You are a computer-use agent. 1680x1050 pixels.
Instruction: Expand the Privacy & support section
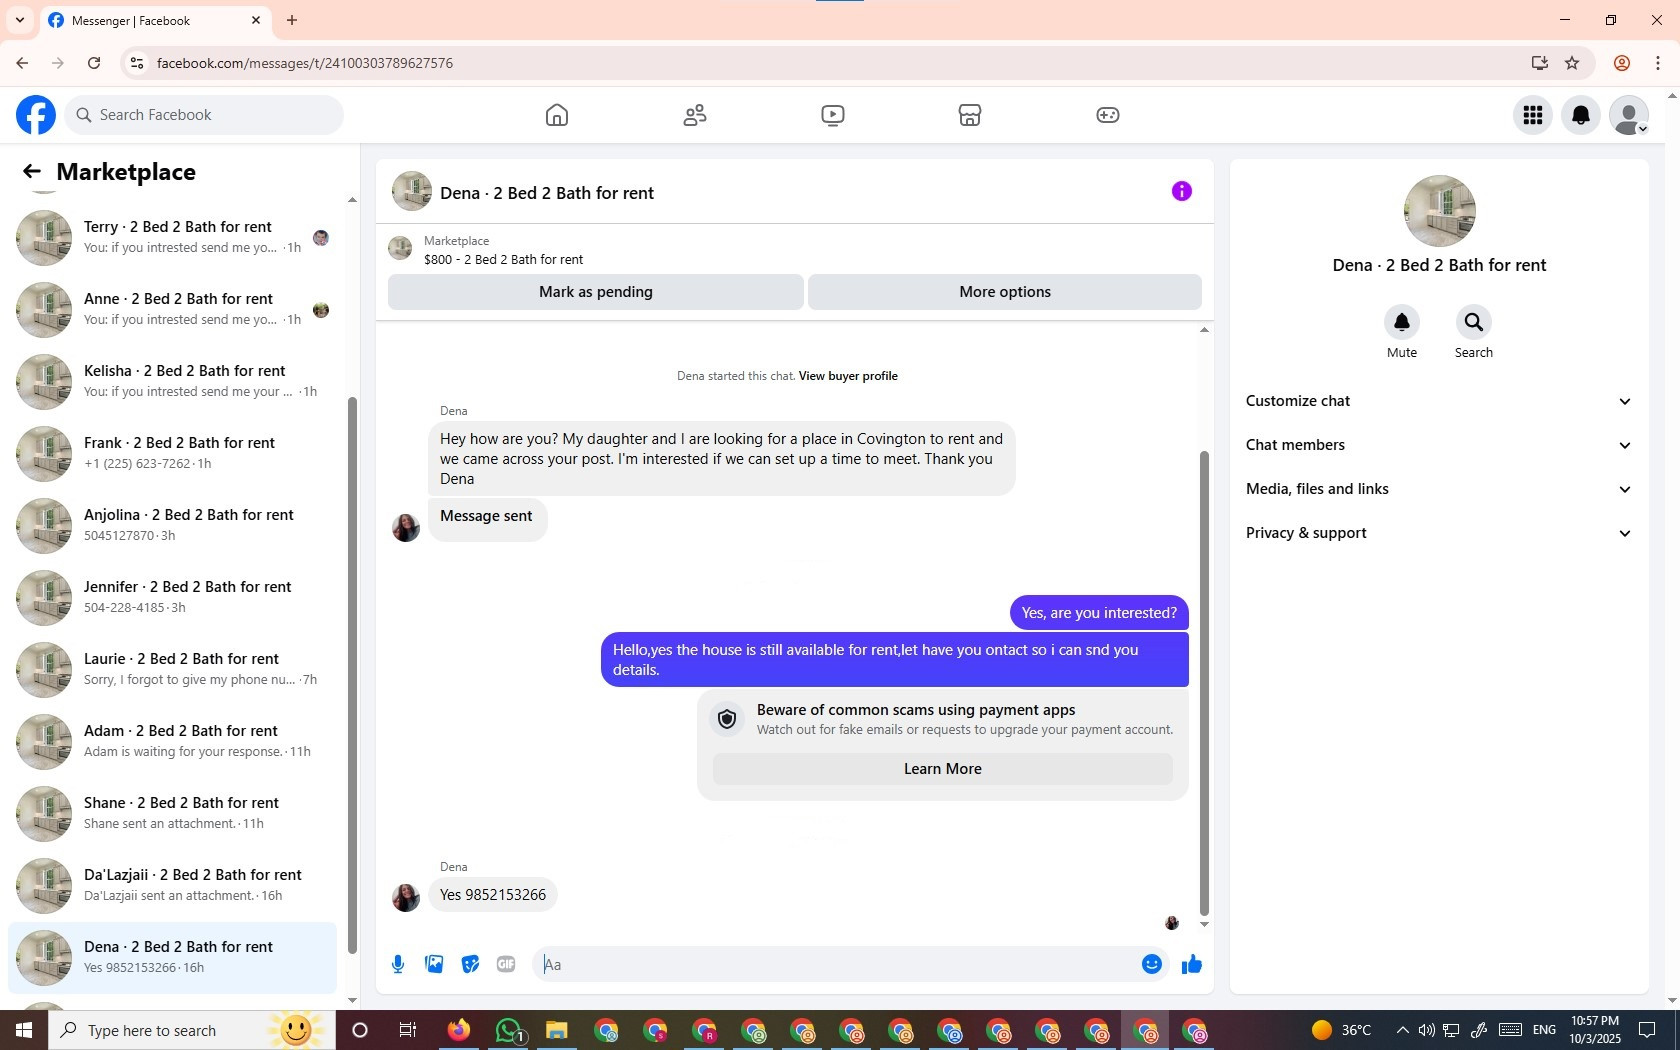(x=1439, y=533)
